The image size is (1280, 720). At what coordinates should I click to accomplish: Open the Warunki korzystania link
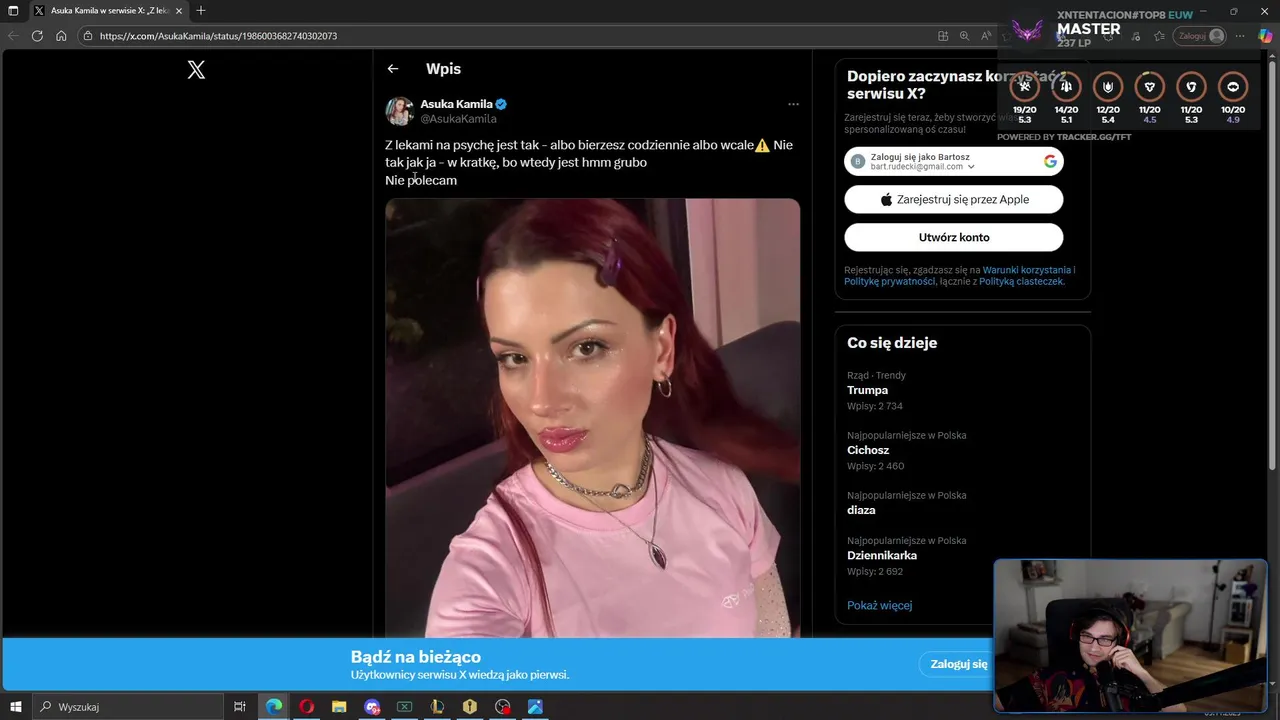click(1026, 270)
